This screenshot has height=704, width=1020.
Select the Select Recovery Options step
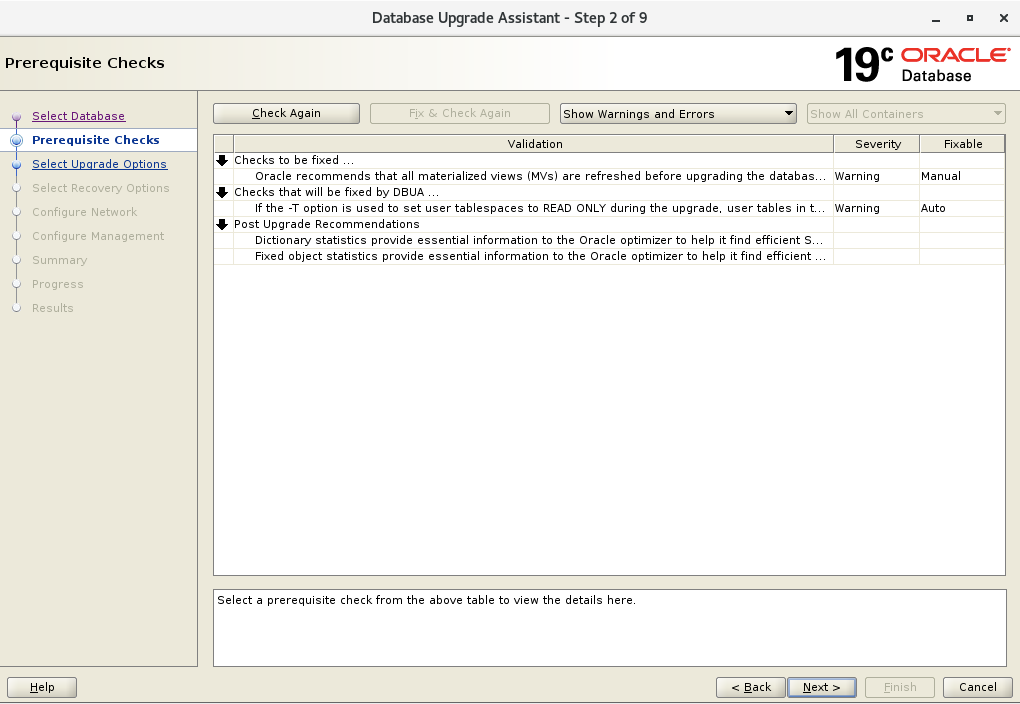pos(101,188)
